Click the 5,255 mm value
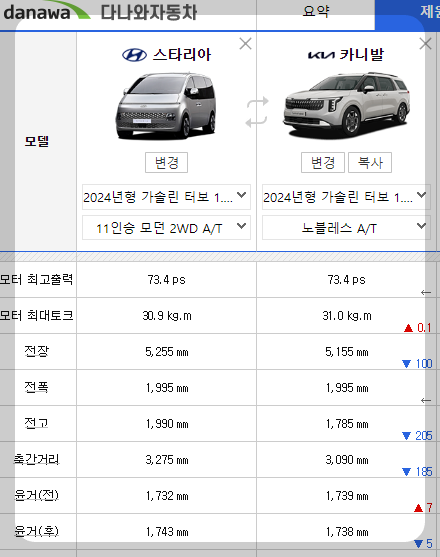 tap(167, 352)
